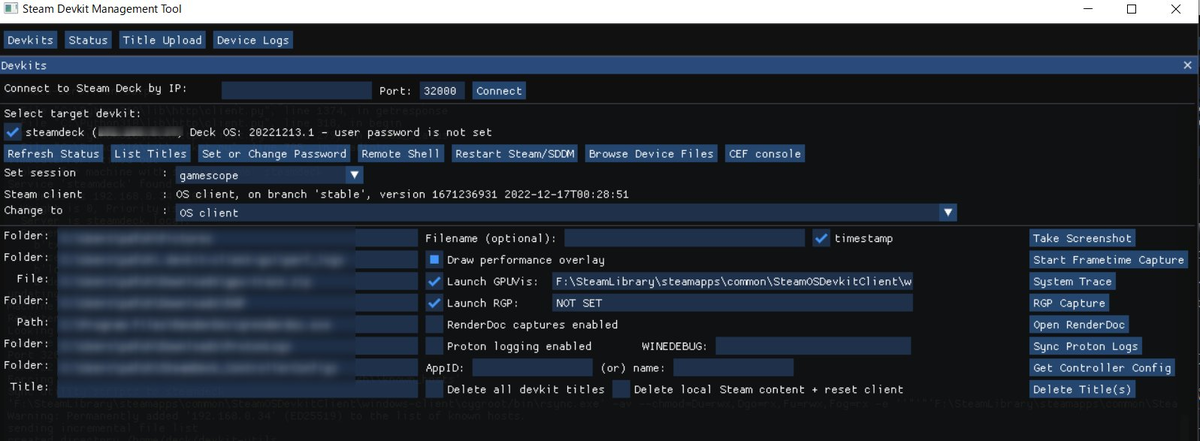This screenshot has height=441, width=1200.
Task: Click List Titles
Action: (x=150, y=153)
